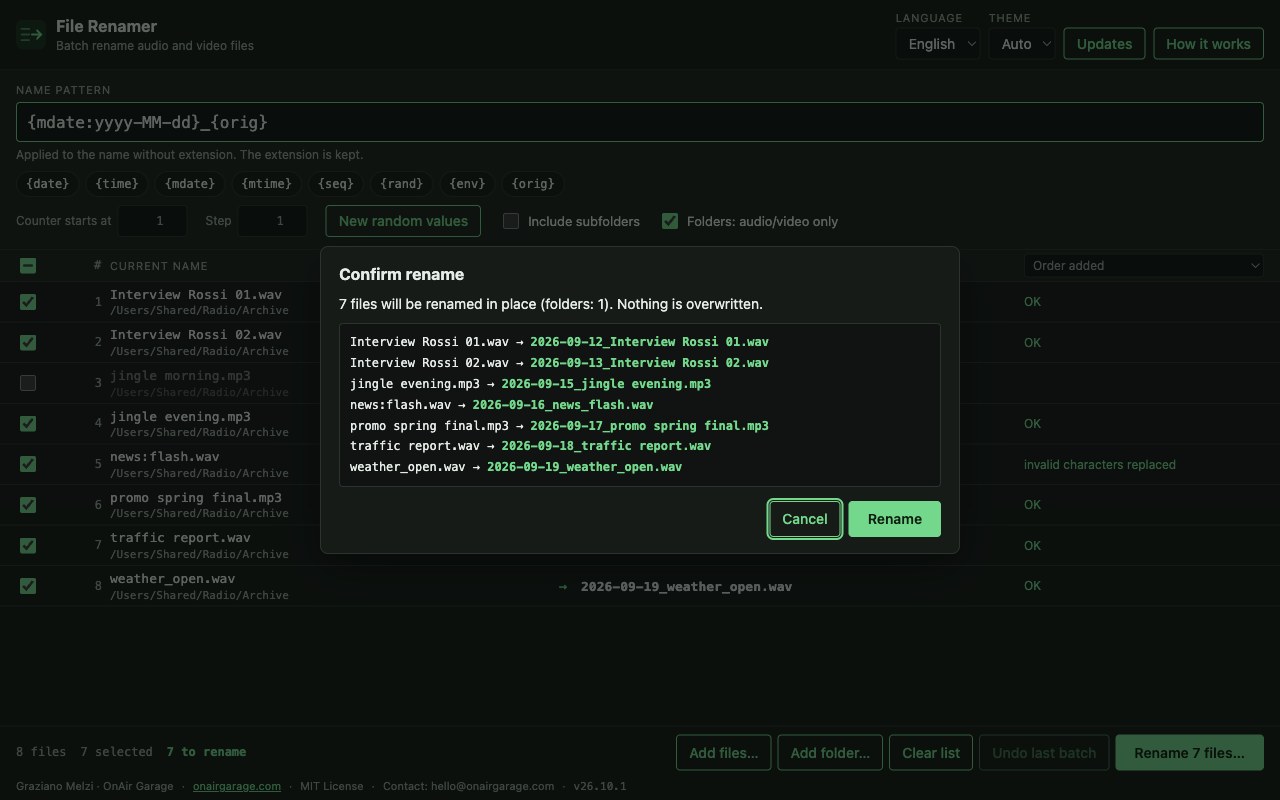Screen dimensions: 1280x800
Task: Enable the Include subfolders checkbox
Action: pos(511,221)
